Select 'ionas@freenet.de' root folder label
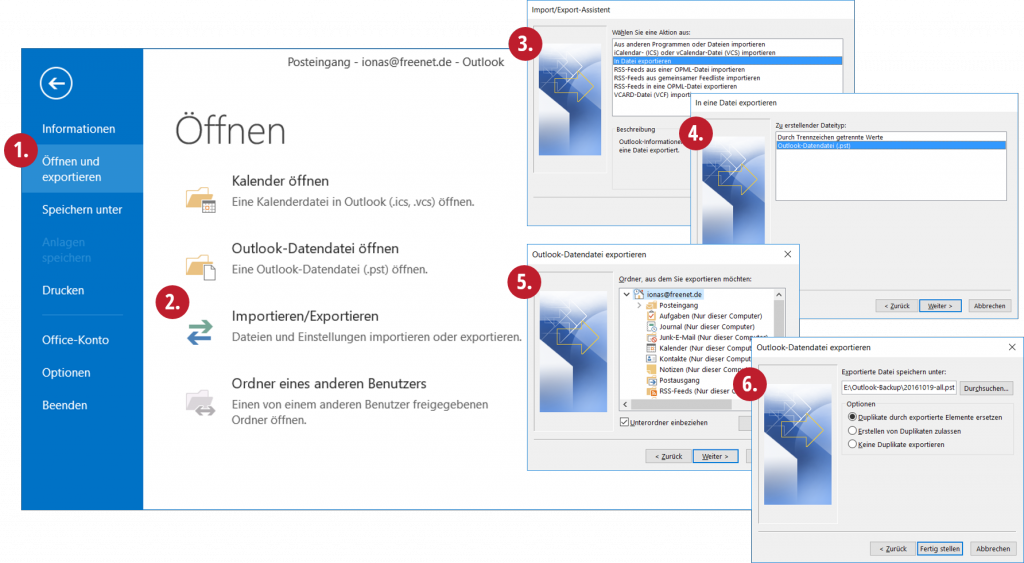 pyautogui.click(x=675, y=295)
